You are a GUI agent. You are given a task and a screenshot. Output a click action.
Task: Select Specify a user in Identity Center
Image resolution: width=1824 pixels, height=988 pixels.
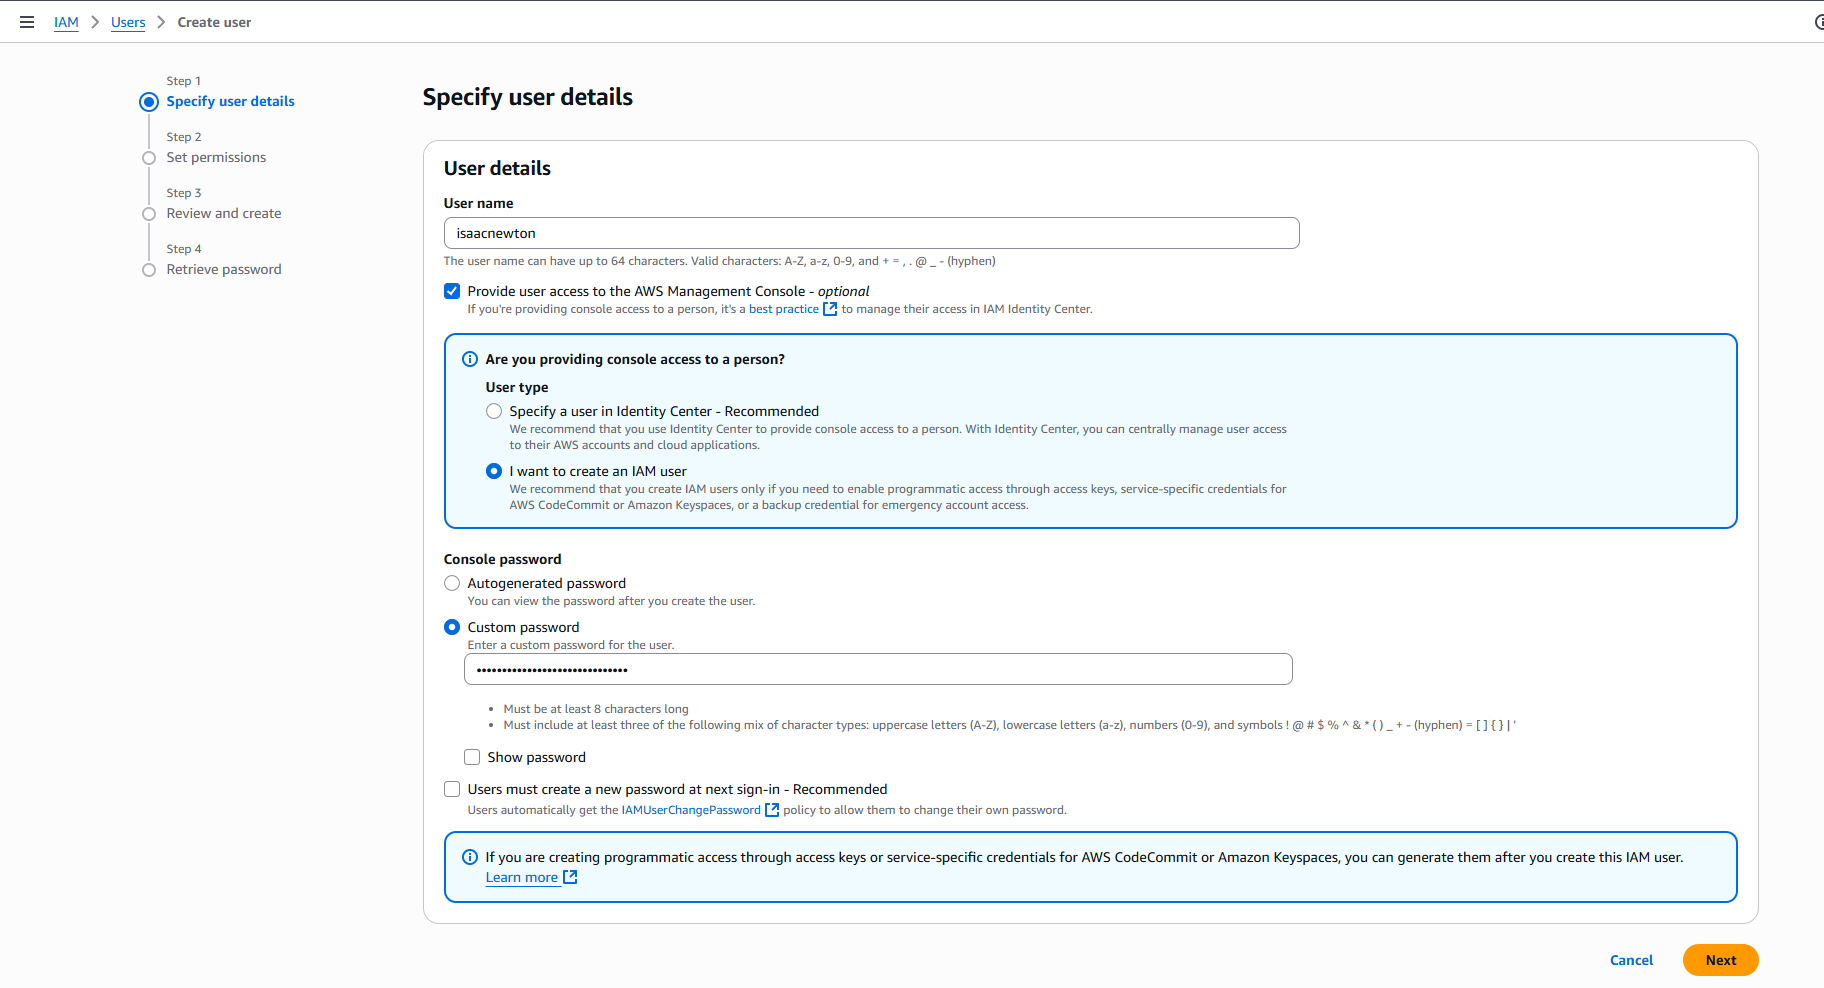494,411
